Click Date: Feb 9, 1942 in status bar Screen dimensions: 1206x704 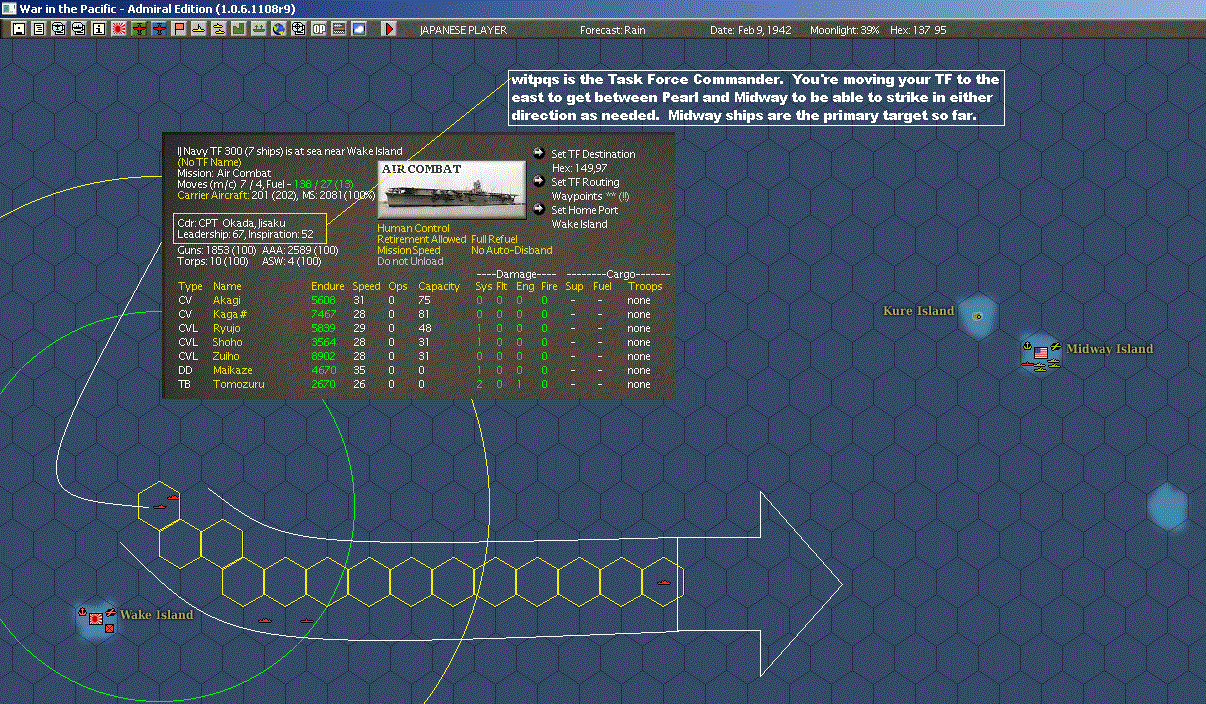point(750,30)
